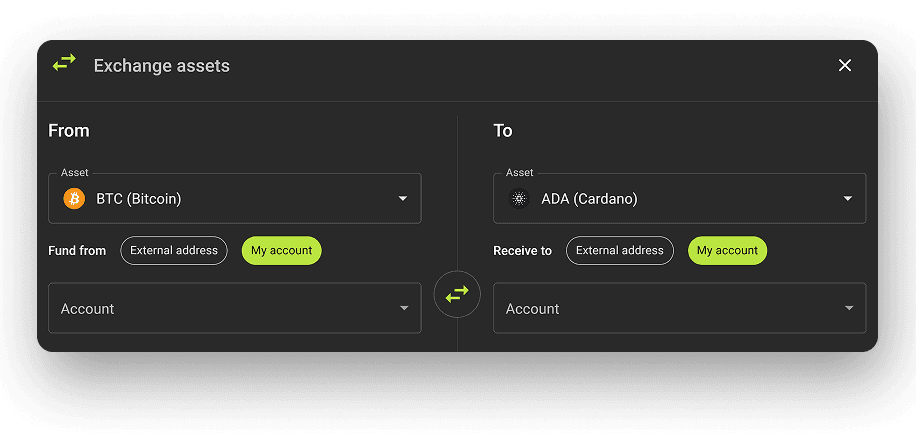The width and height of the screenshot is (916, 446).
Task: Click the Receive to label
Action: [522, 251]
